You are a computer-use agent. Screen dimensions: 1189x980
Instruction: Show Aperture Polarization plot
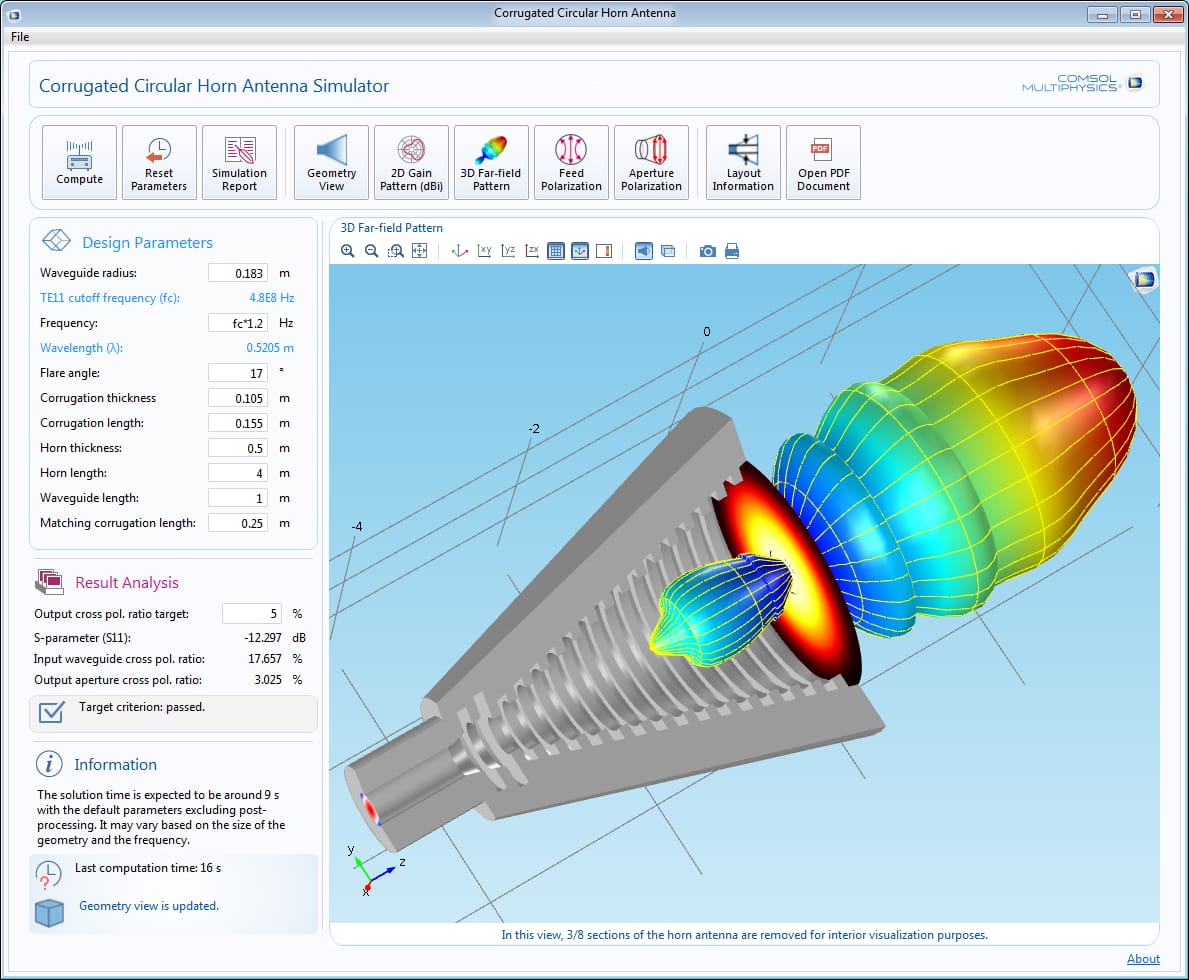coord(651,162)
